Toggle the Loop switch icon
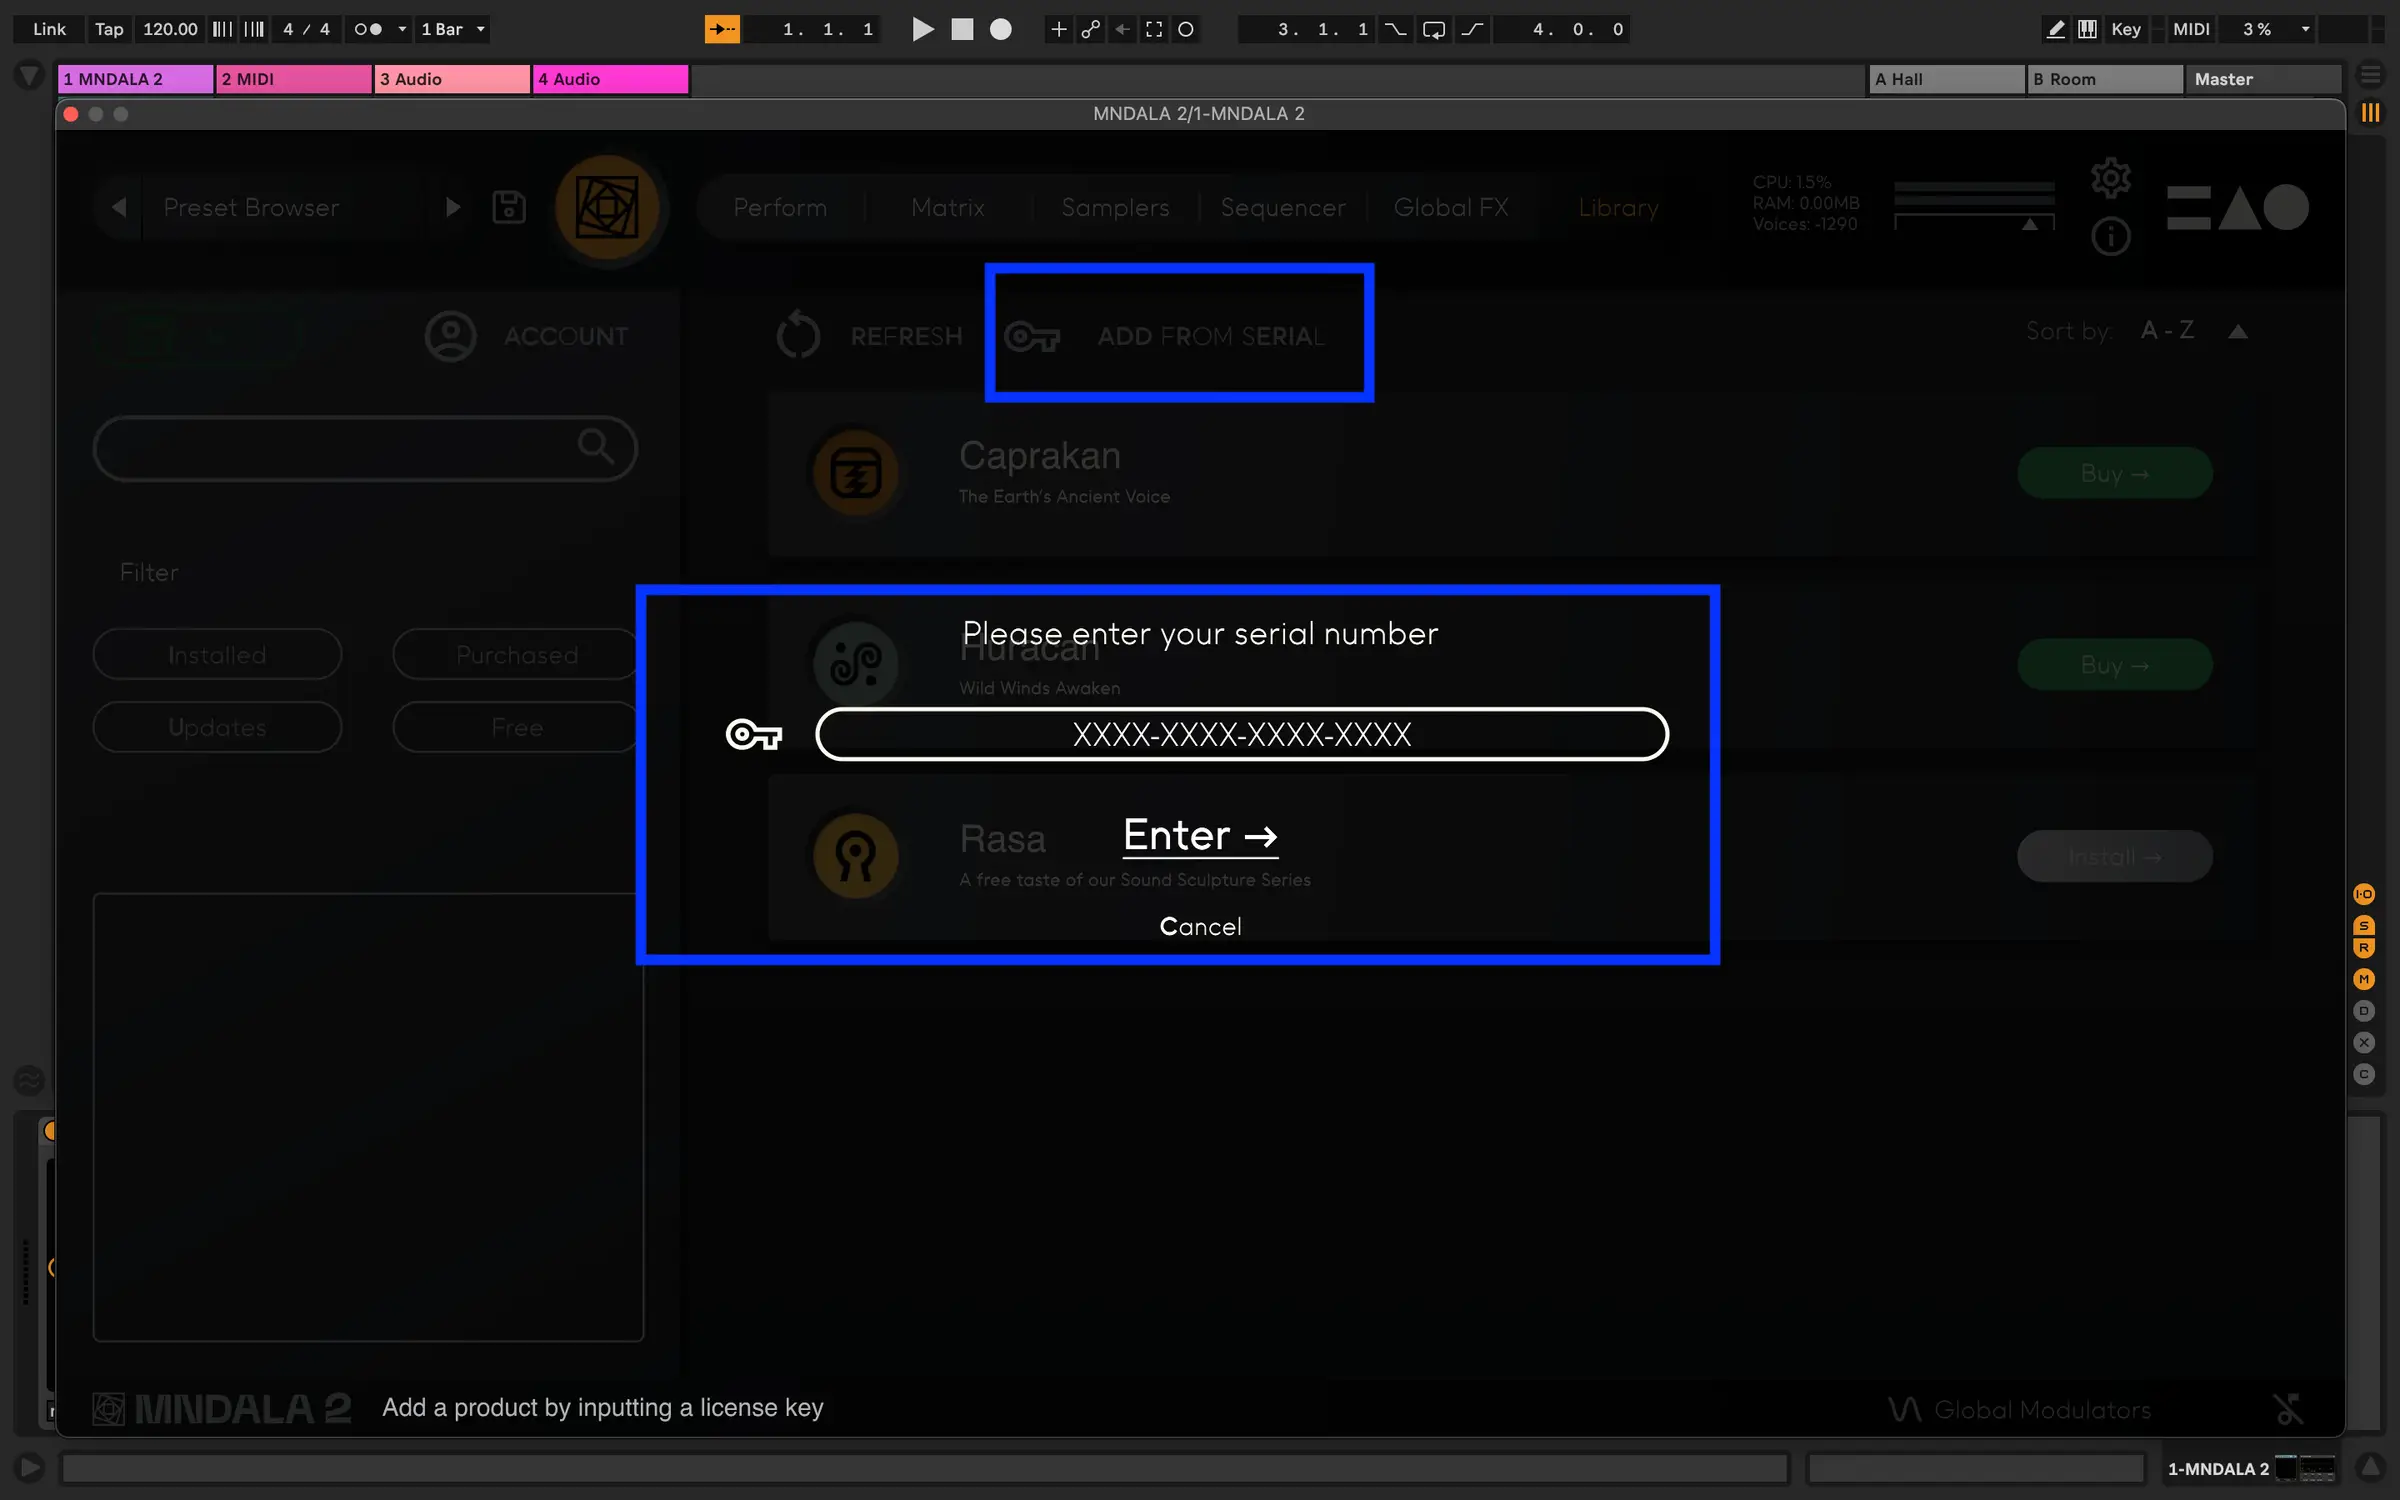The width and height of the screenshot is (2400, 1500). pyautogui.click(x=1434, y=29)
